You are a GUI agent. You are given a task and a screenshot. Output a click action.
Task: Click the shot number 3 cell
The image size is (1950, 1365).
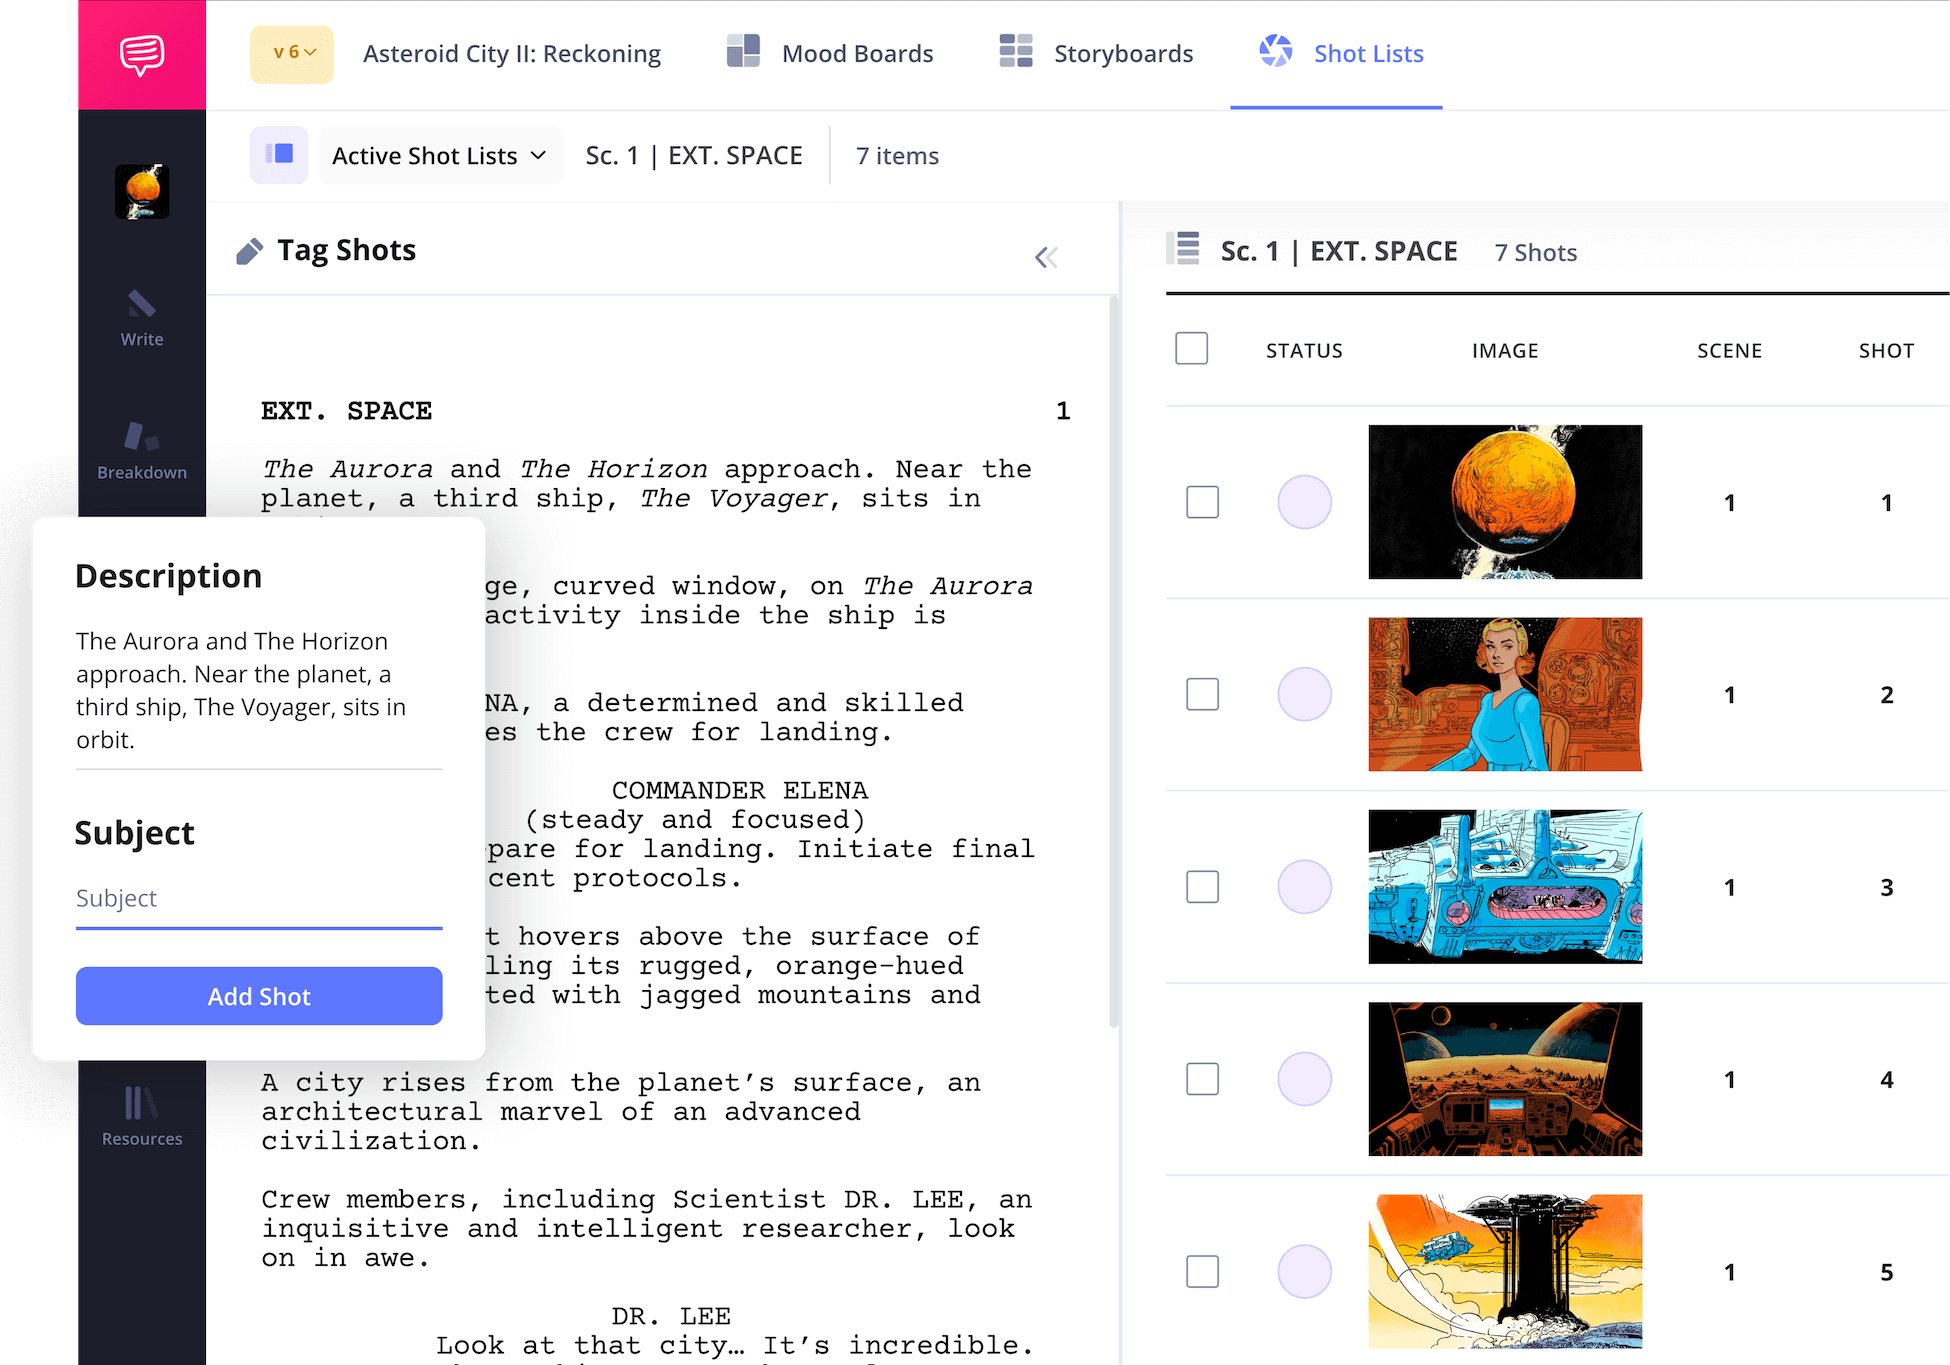click(1886, 887)
